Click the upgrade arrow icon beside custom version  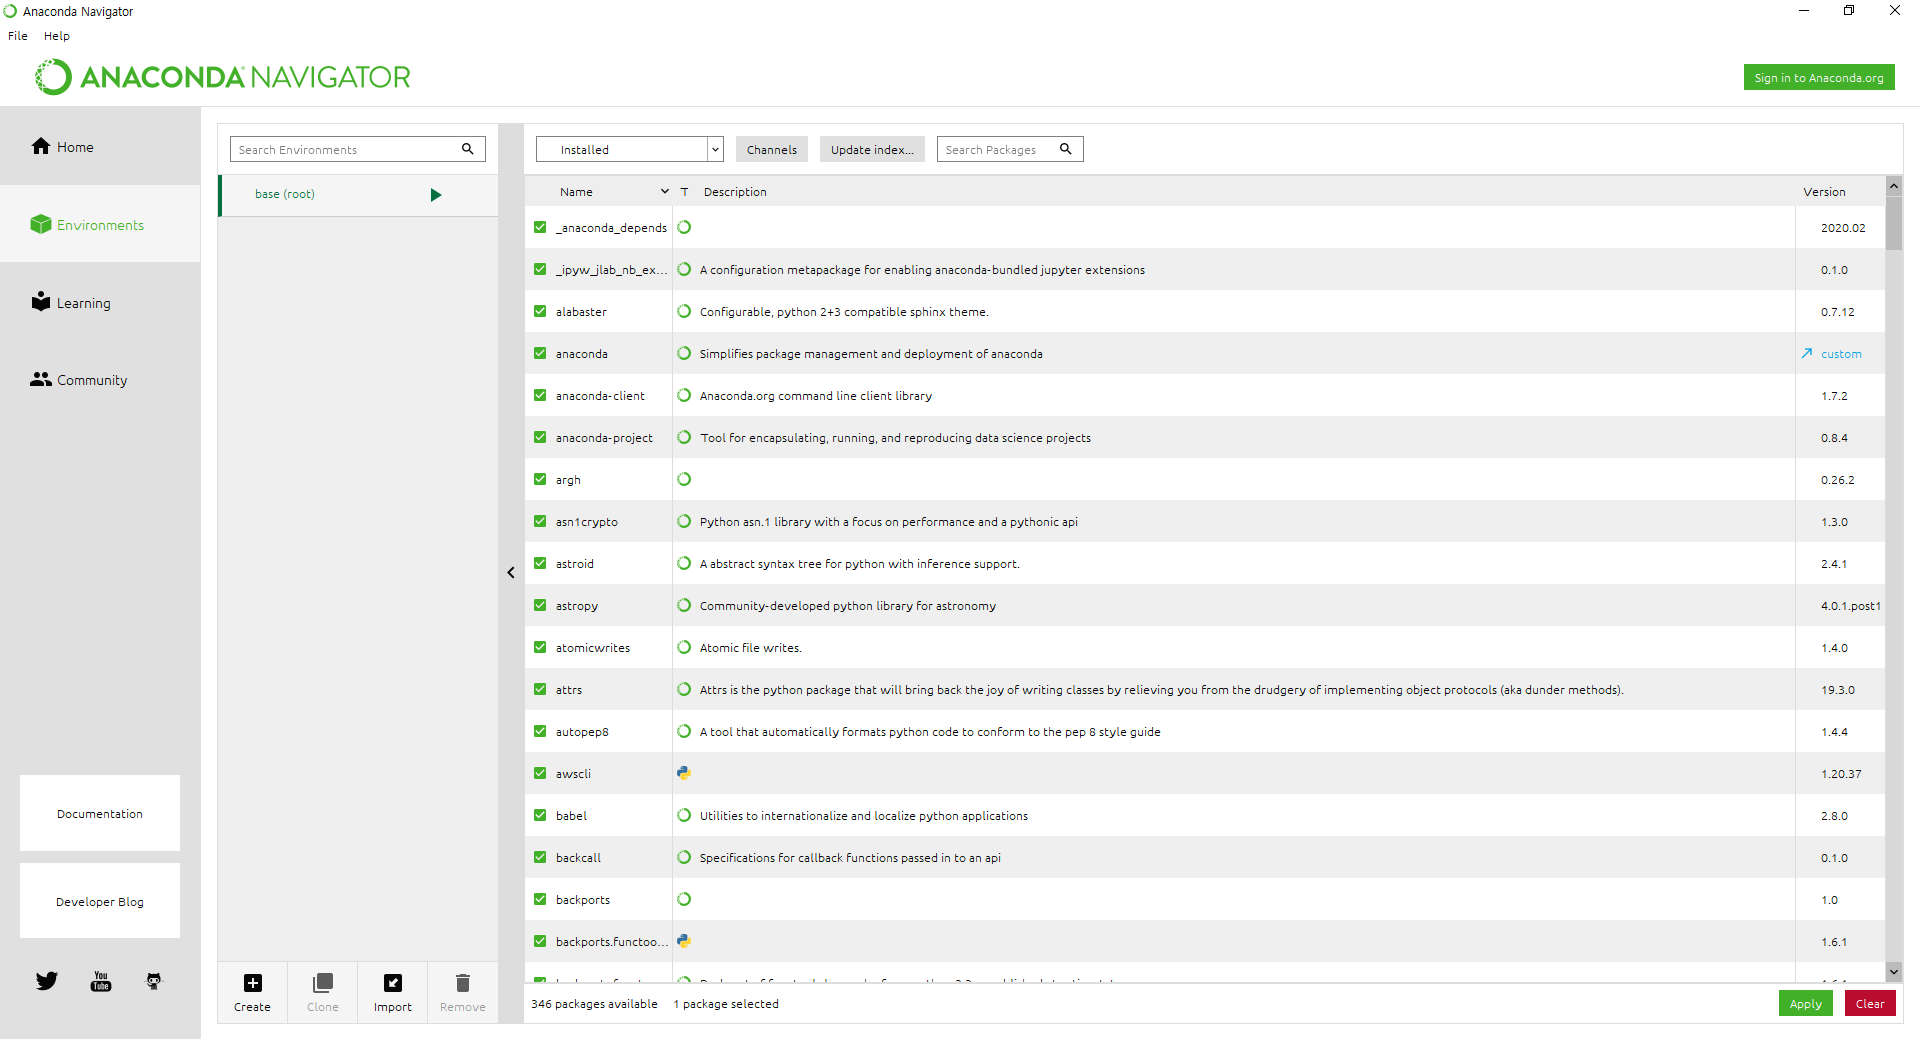(1807, 353)
